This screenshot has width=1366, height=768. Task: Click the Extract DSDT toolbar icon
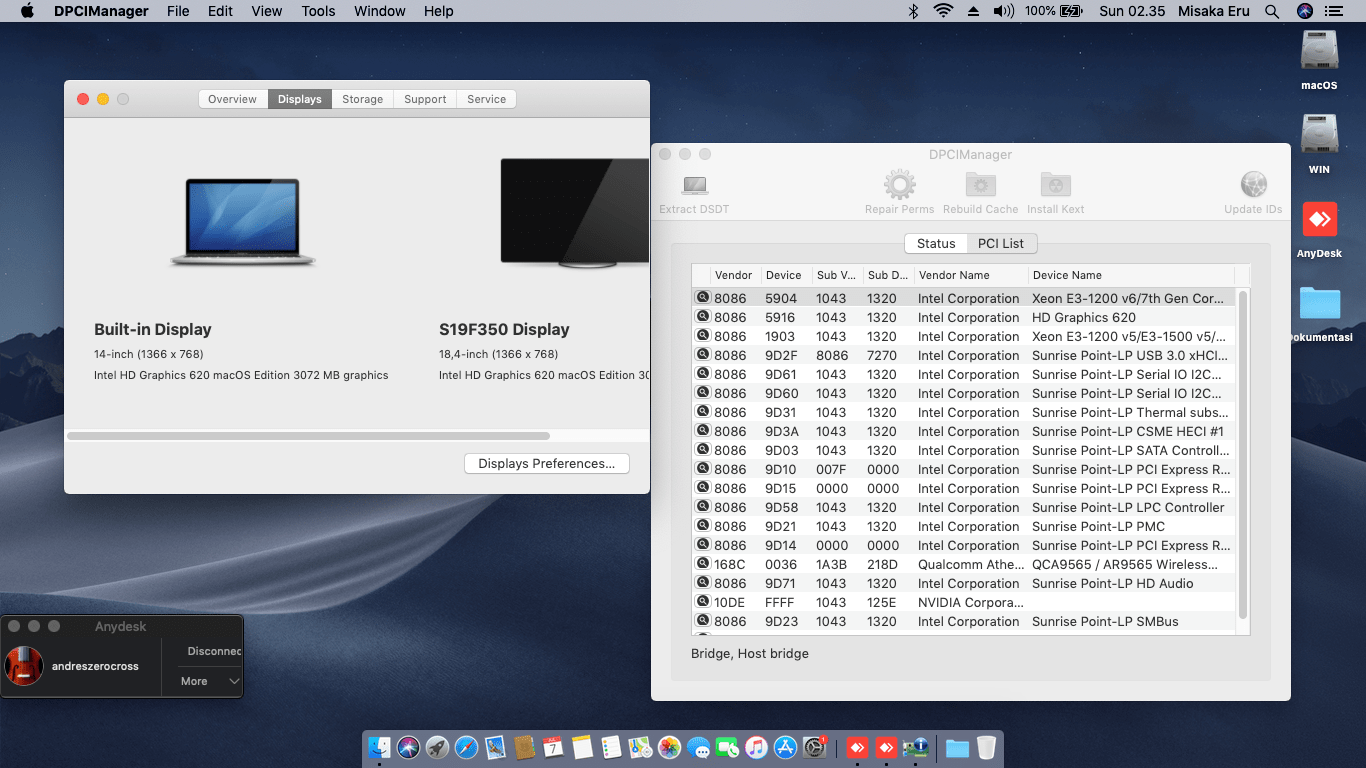click(694, 186)
